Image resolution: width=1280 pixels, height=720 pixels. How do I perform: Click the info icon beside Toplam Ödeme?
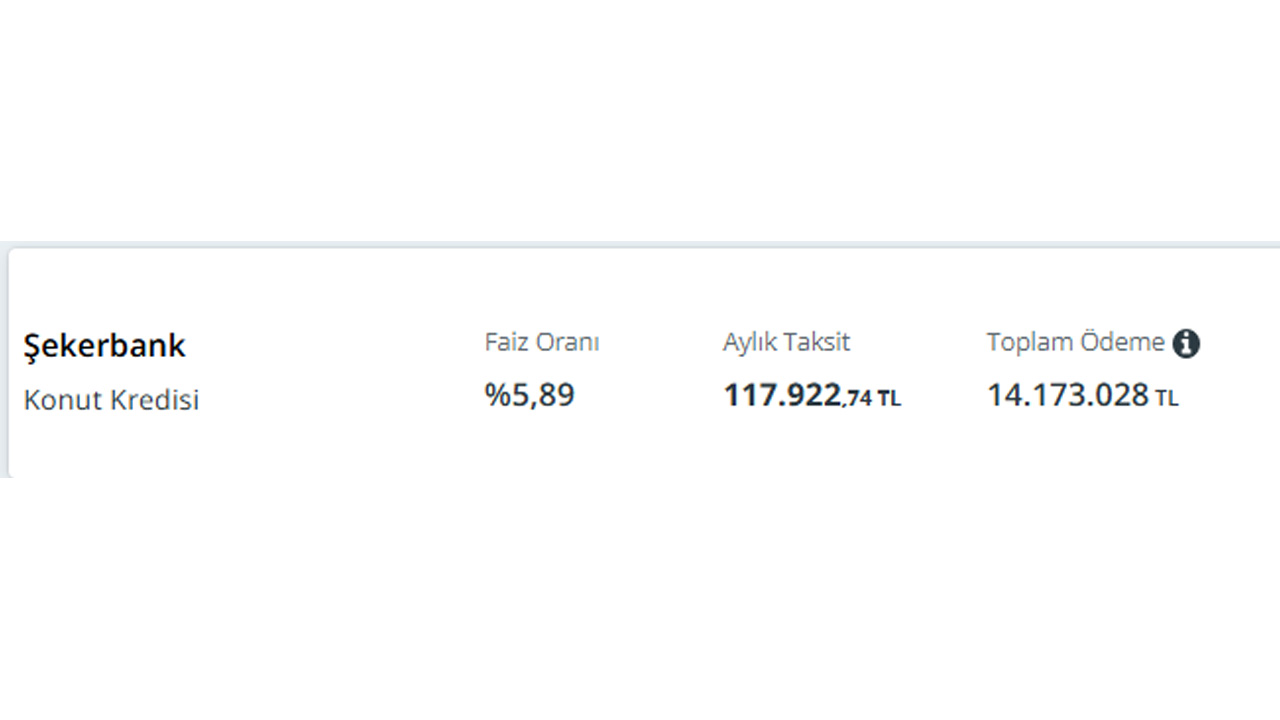[1186, 343]
